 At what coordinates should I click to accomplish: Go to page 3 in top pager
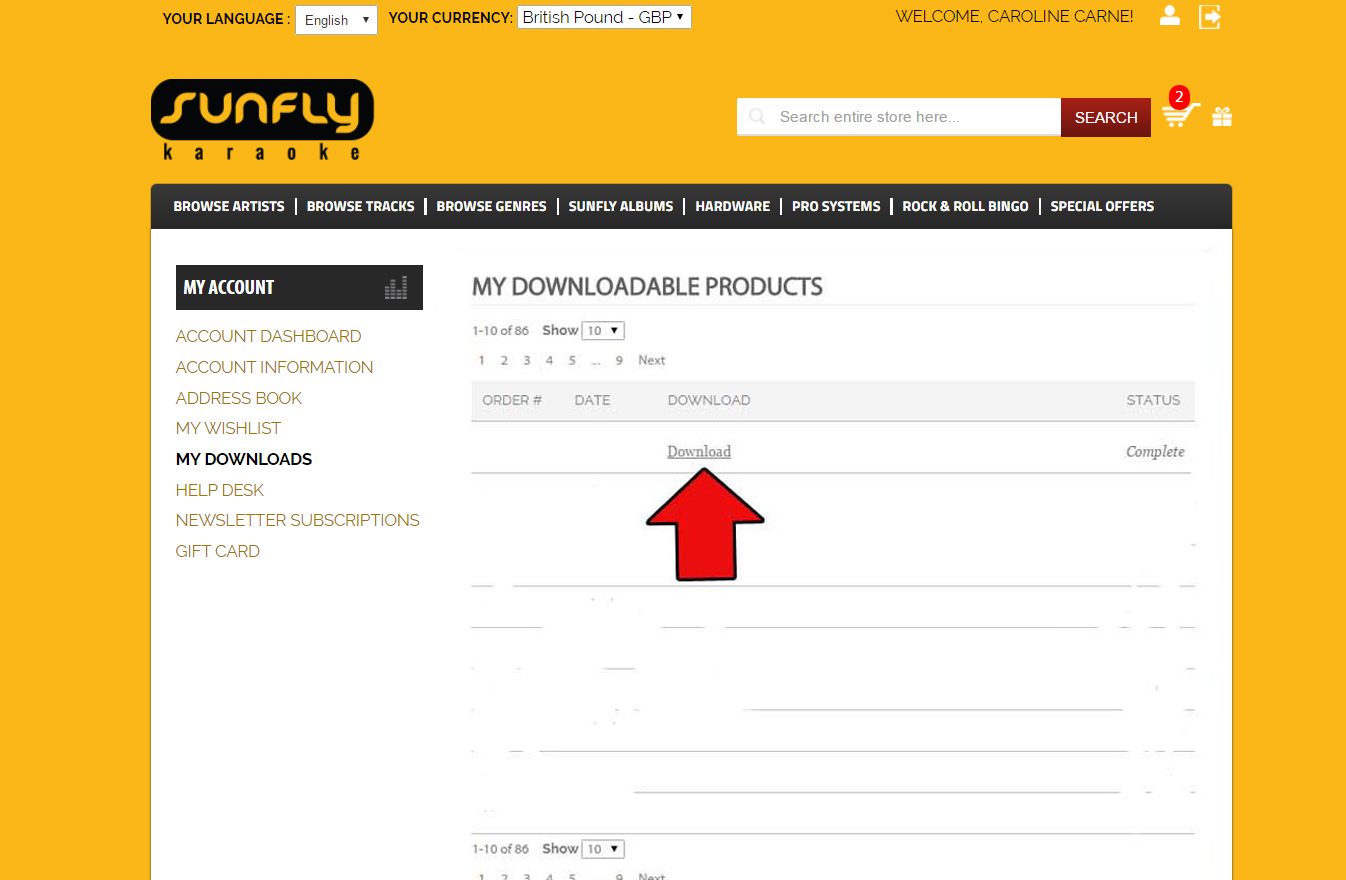(x=527, y=360)
